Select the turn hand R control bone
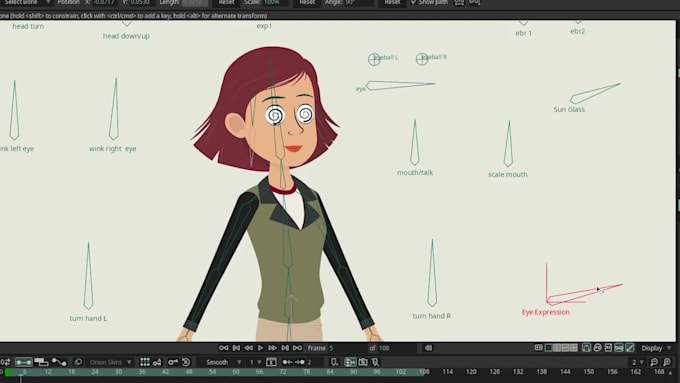The image size is (680, 383). (432, 273)
